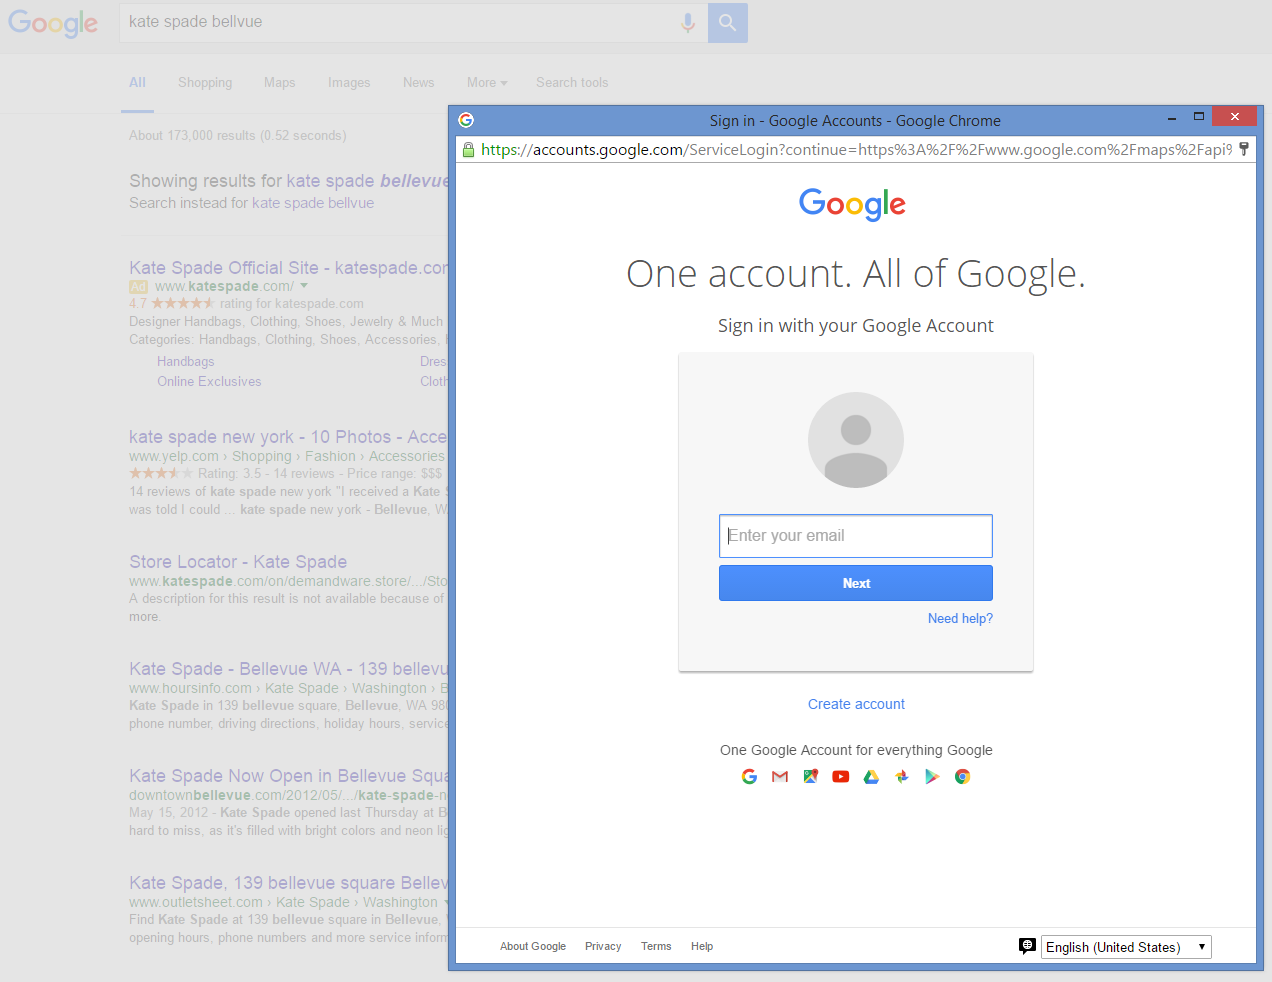Click the Chrome browser icon
1272x982 pixels.
coord(962,776)
